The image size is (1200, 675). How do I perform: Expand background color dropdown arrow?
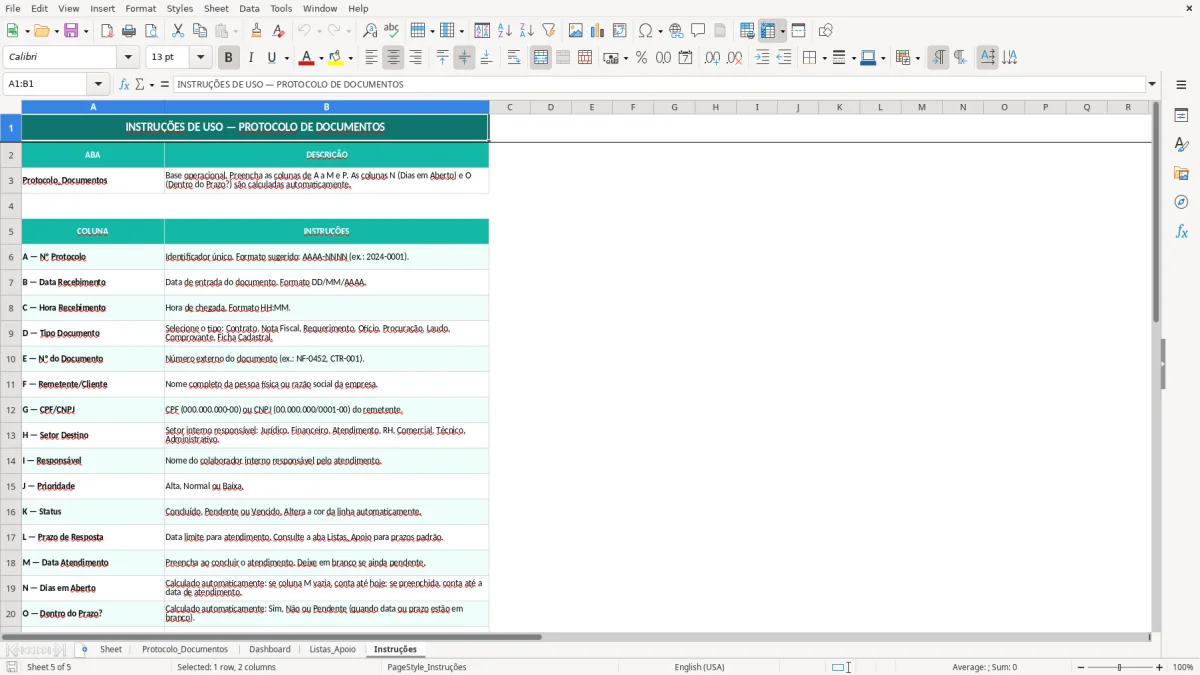tap(351, 58)
